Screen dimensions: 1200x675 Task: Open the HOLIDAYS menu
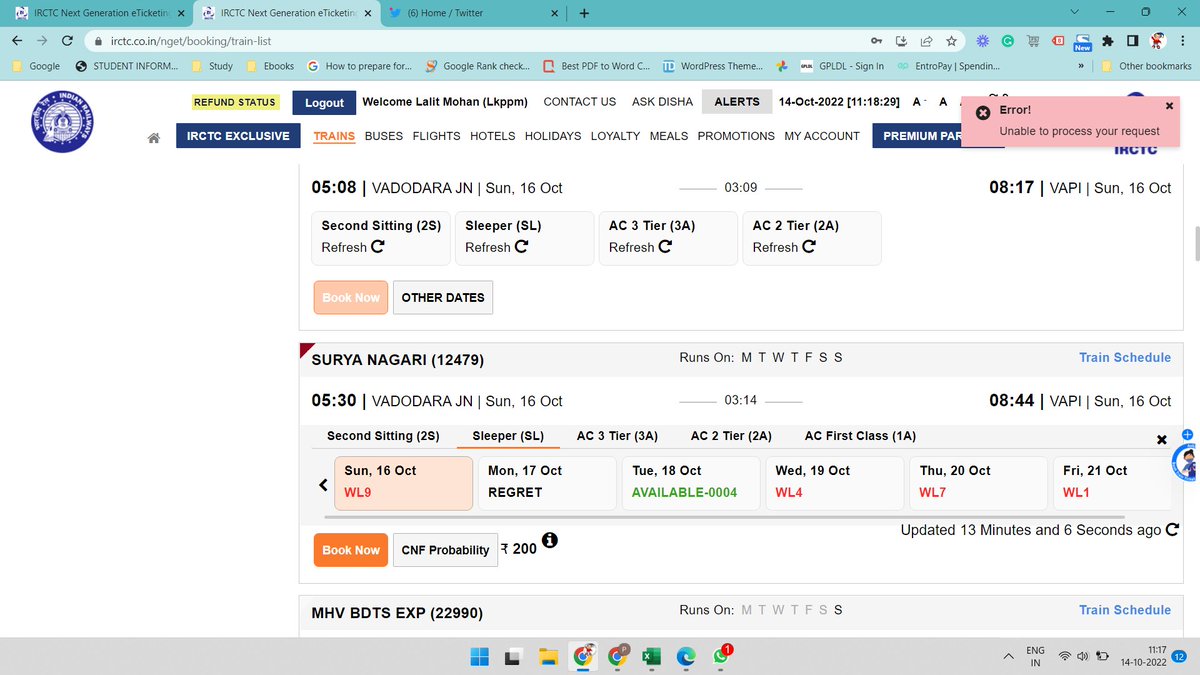tap(553, 136)
